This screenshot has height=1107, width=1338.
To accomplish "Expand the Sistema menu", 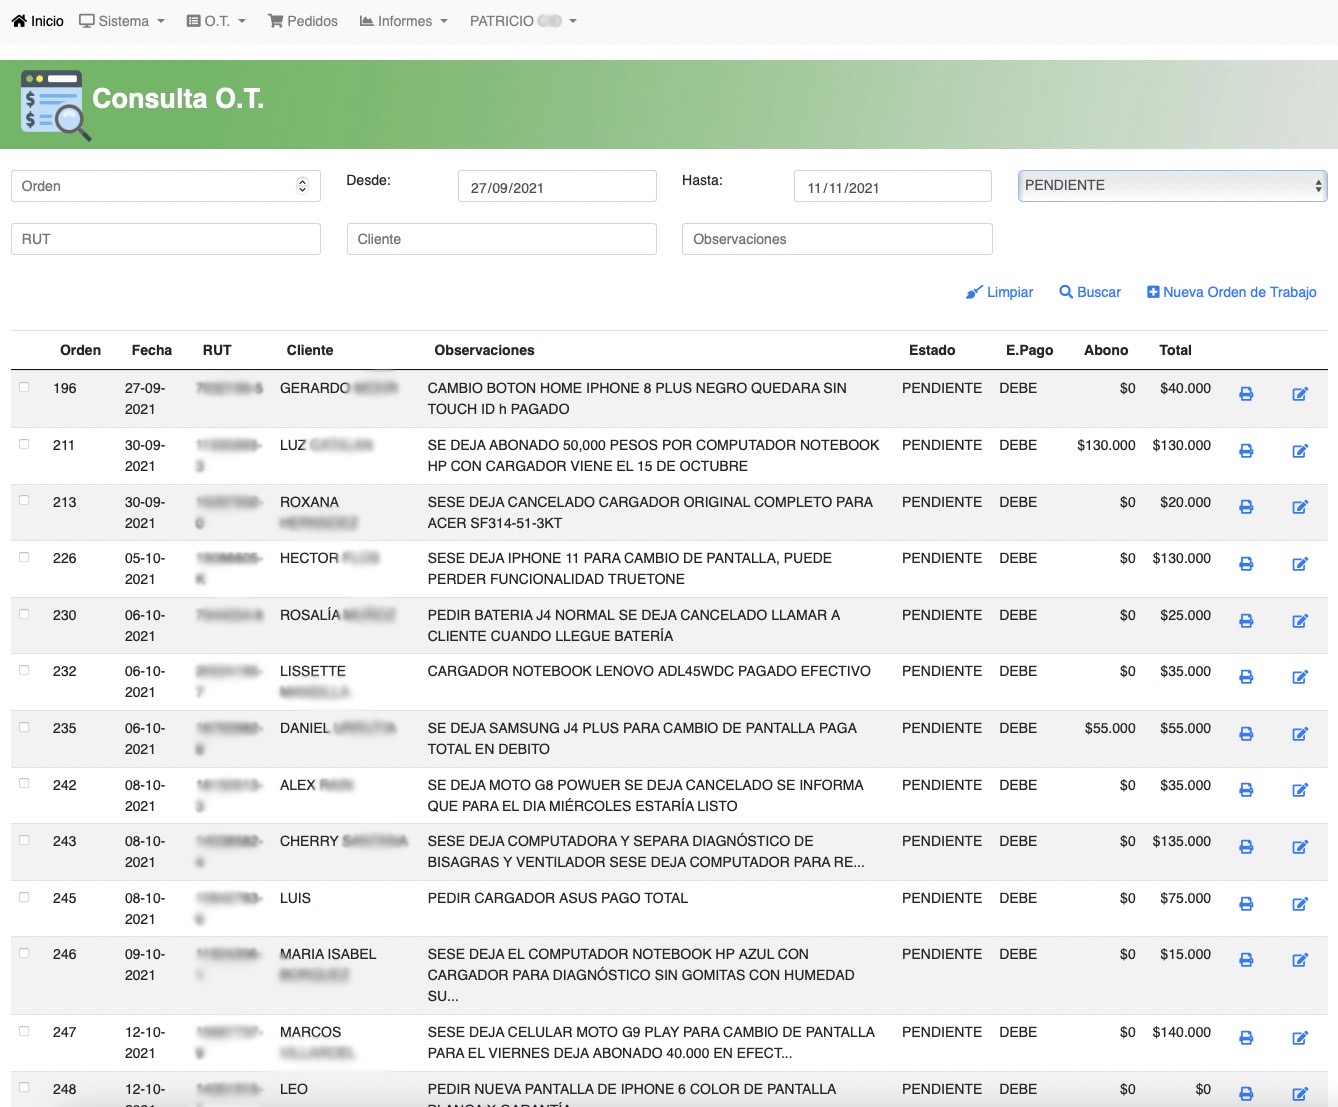I will point(122,21).
